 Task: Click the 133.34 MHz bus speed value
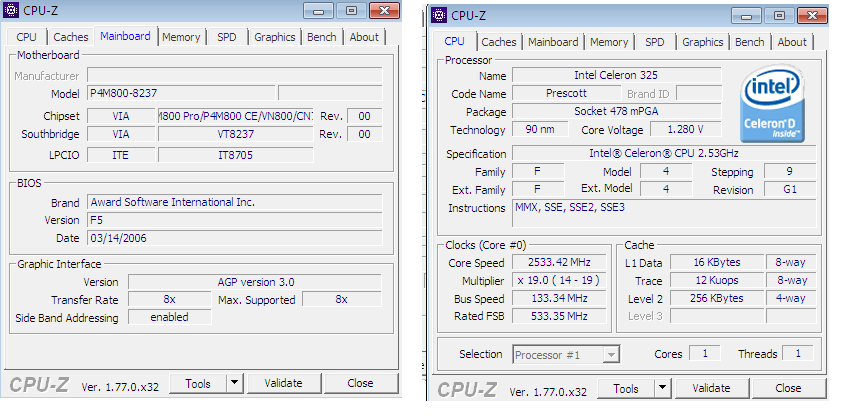[x=559, y=298]
